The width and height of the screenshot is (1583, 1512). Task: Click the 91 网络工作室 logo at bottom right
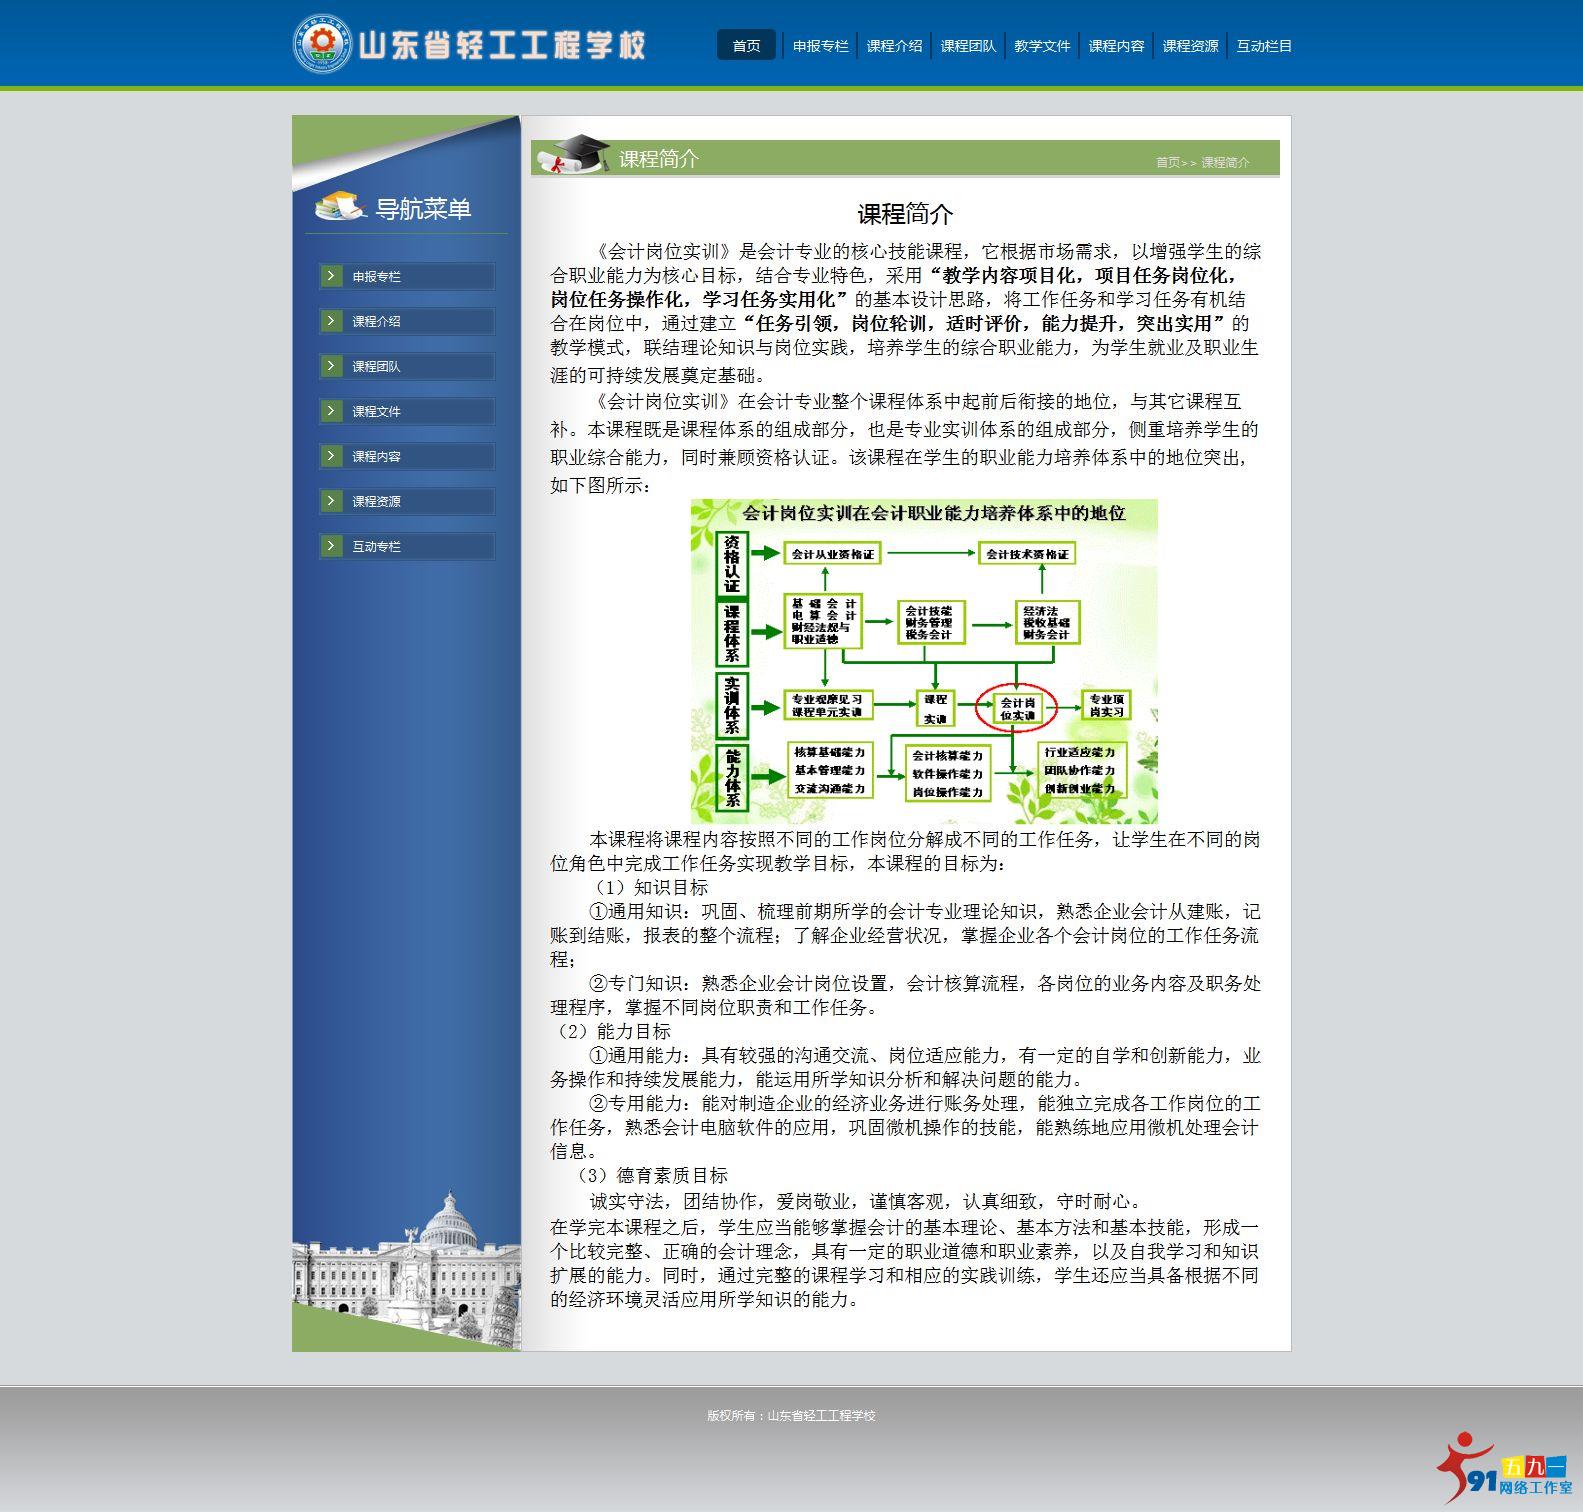pyautogui.click(x=1504, y=1472)
